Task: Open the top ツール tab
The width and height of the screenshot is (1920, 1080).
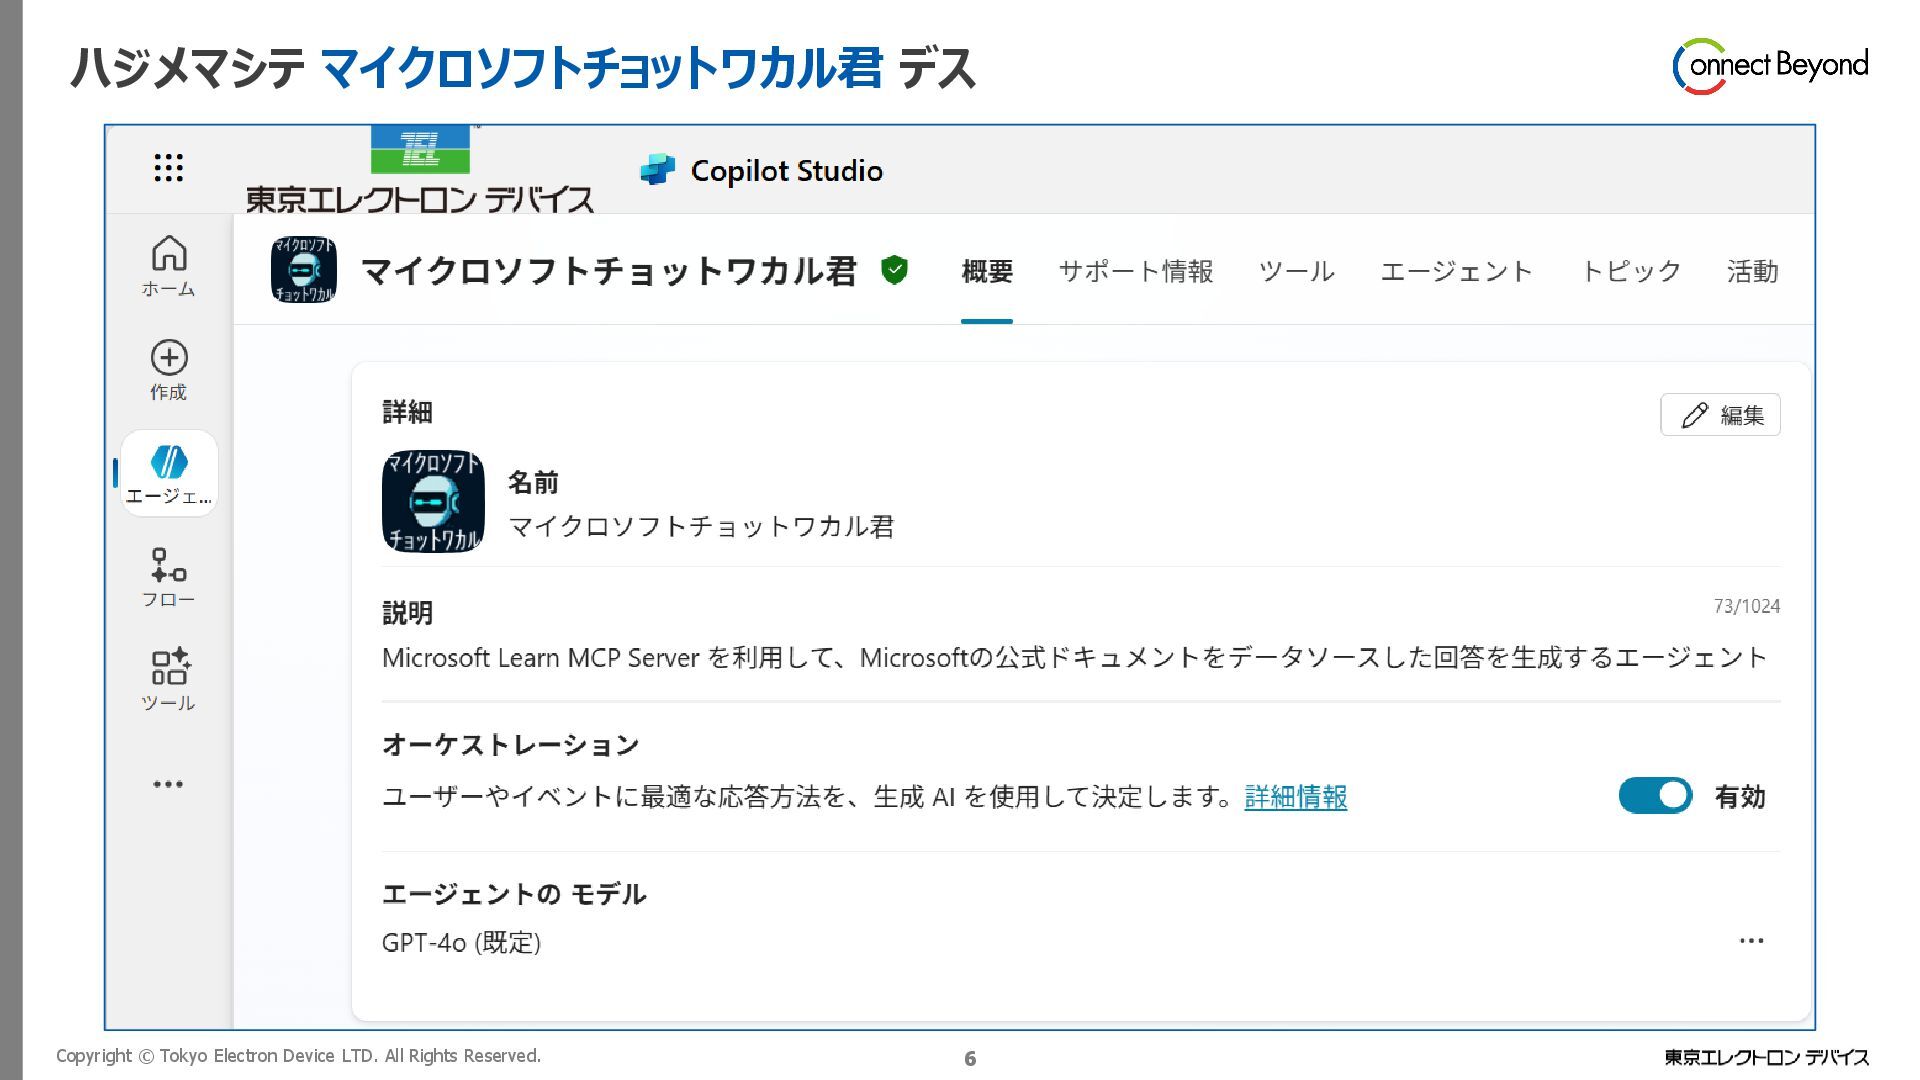Action: click(x=1296, y=271)
